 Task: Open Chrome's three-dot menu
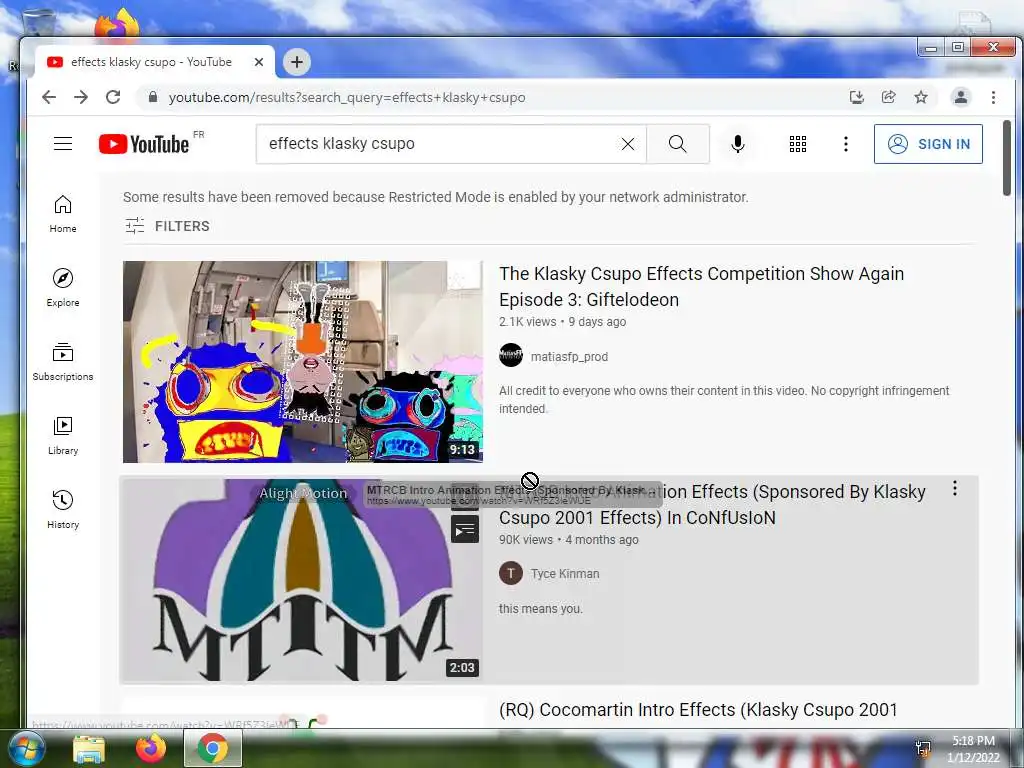click(x=993, y=97)
